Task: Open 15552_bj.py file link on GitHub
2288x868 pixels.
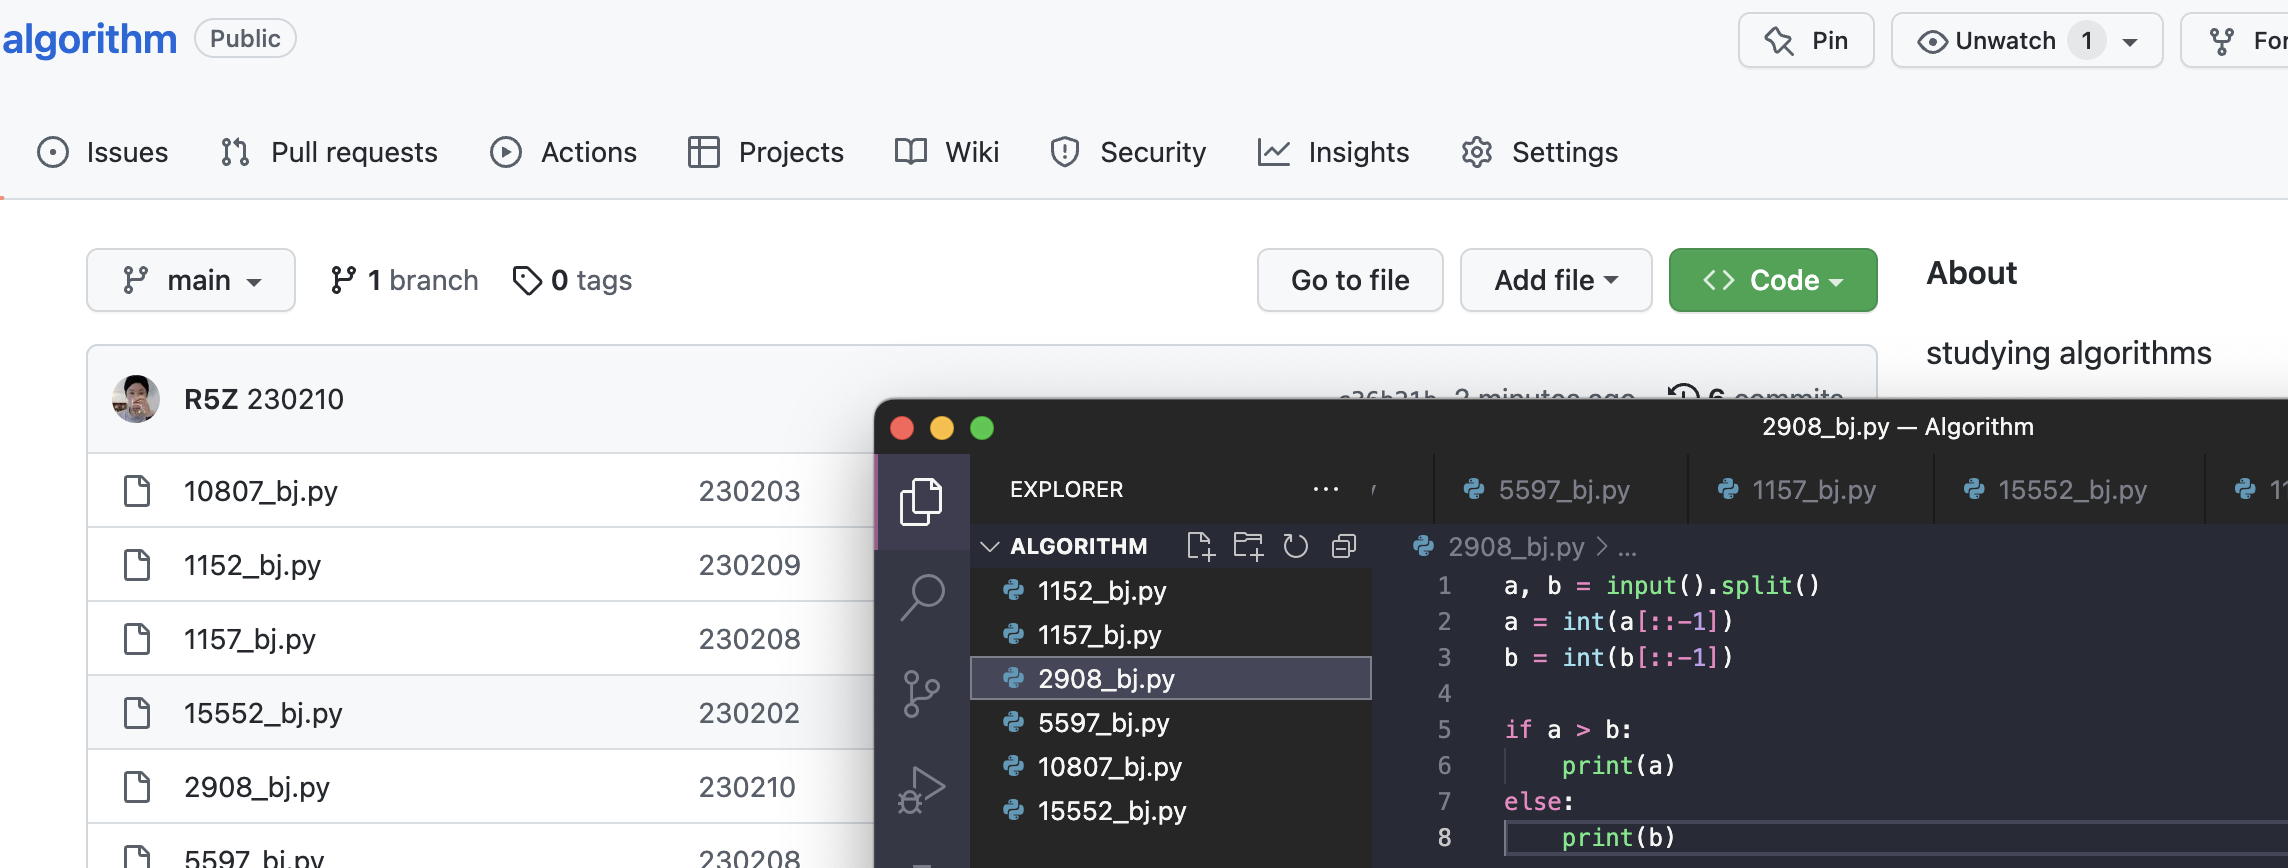Action: coord(263,713)
